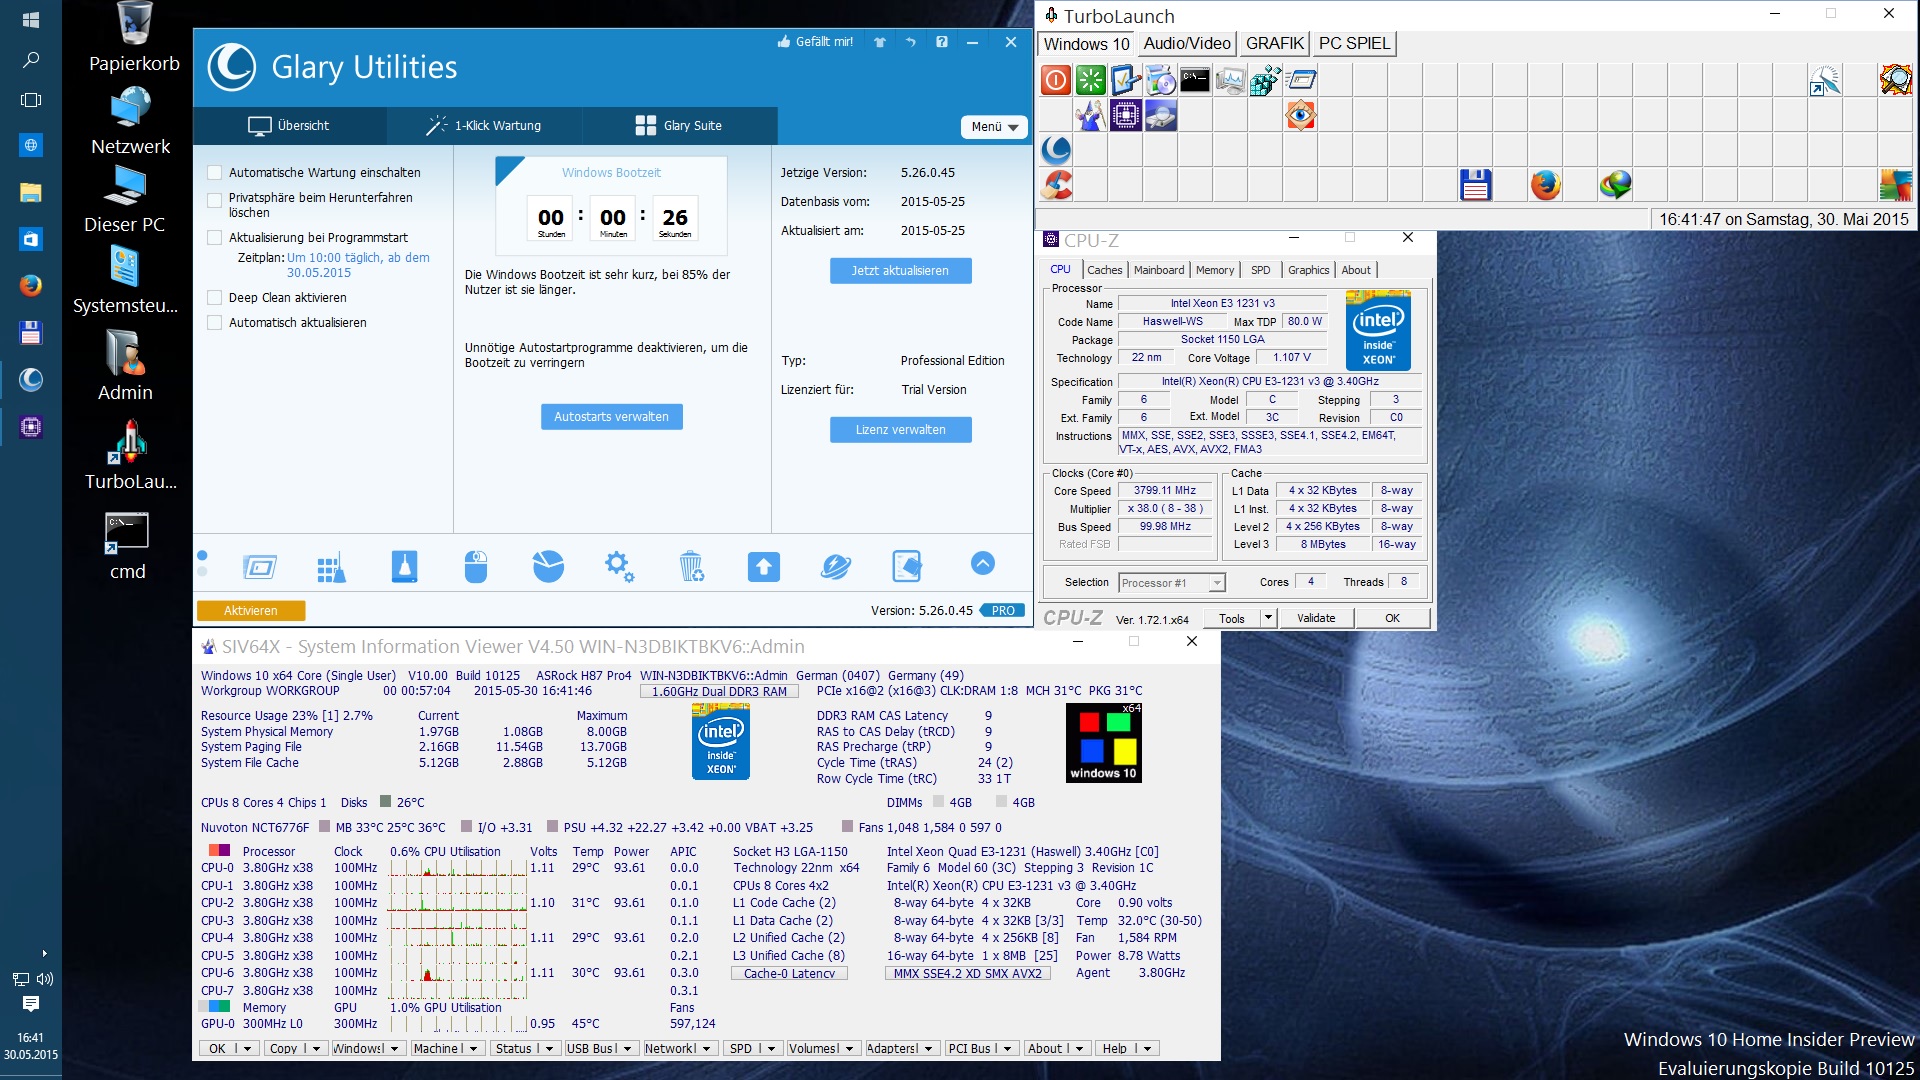Open the Tools dropdown arrow in CPU-Z
The width and height of the screenshot is (1920, 1080).
tap(1268, 618)
